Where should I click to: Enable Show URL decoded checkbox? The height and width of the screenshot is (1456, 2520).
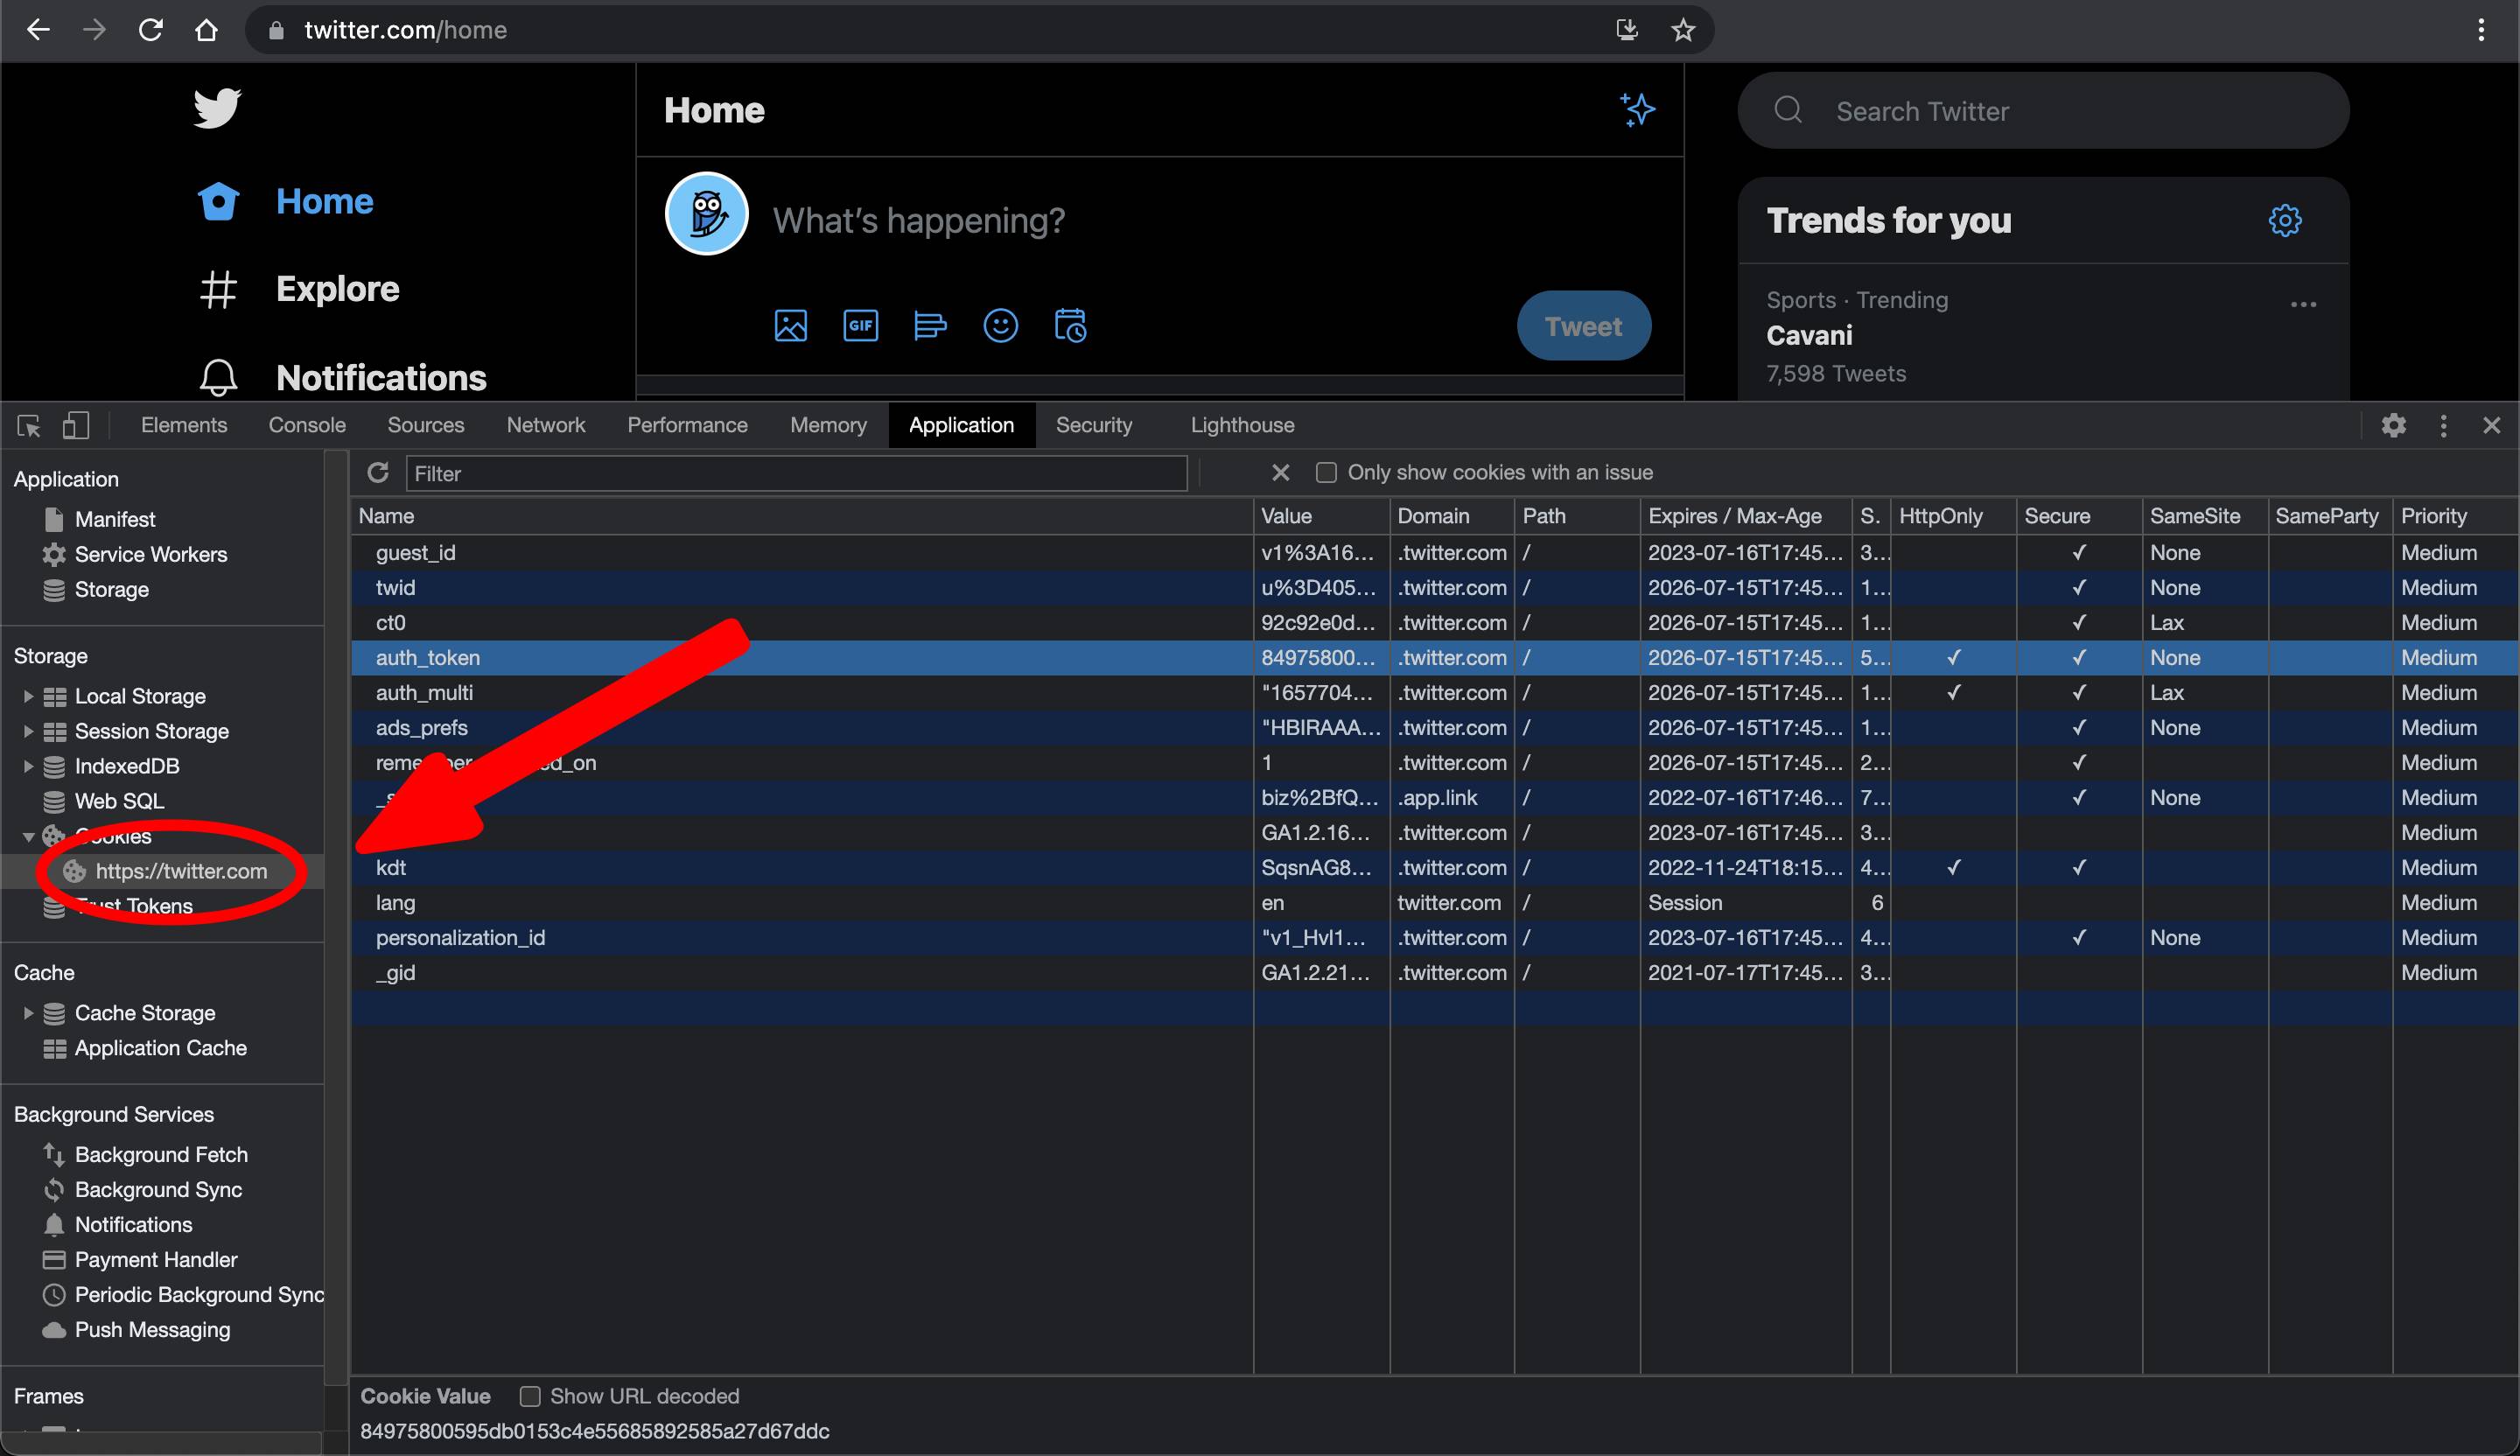(530, 1397)
